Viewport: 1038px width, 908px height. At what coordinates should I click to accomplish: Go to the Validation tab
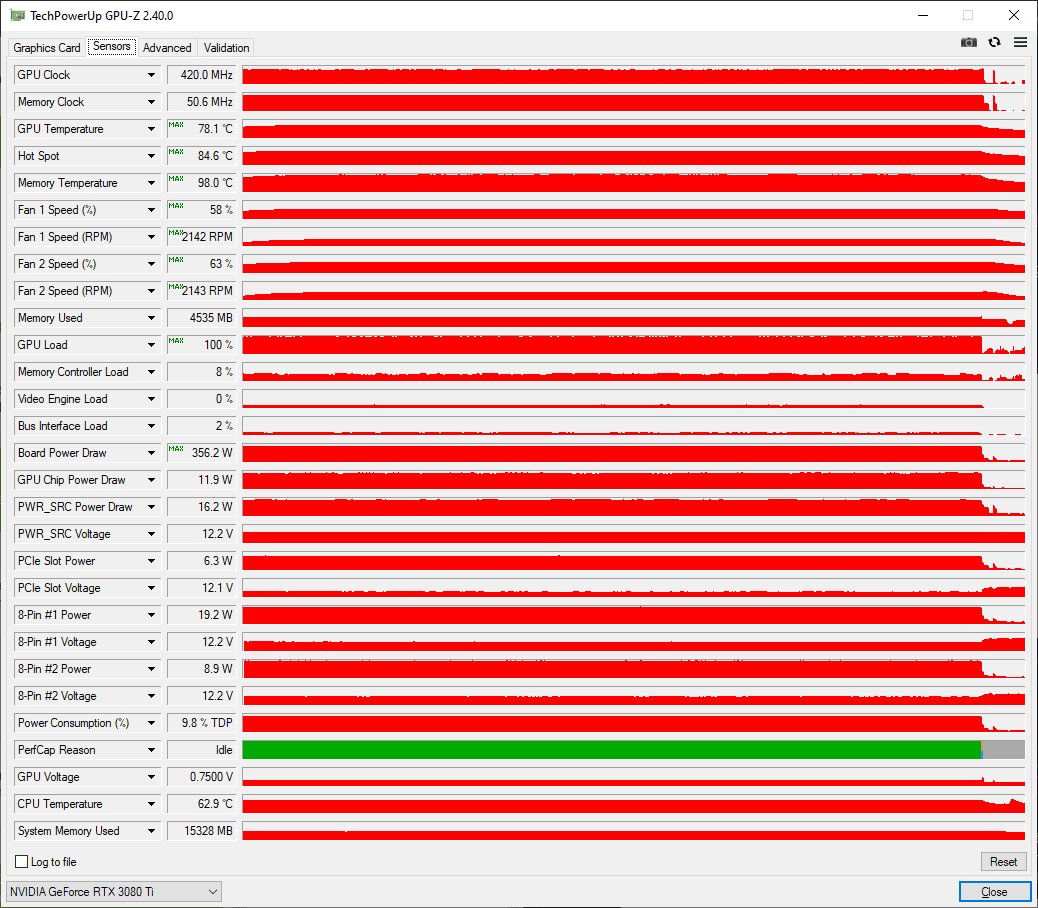[226, 48]
